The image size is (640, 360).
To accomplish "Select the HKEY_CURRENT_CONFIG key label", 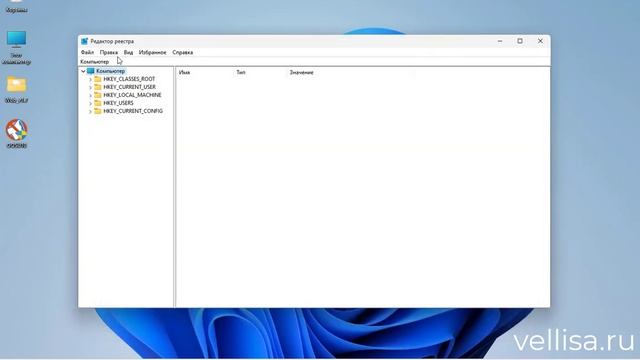I will point(133,111).
